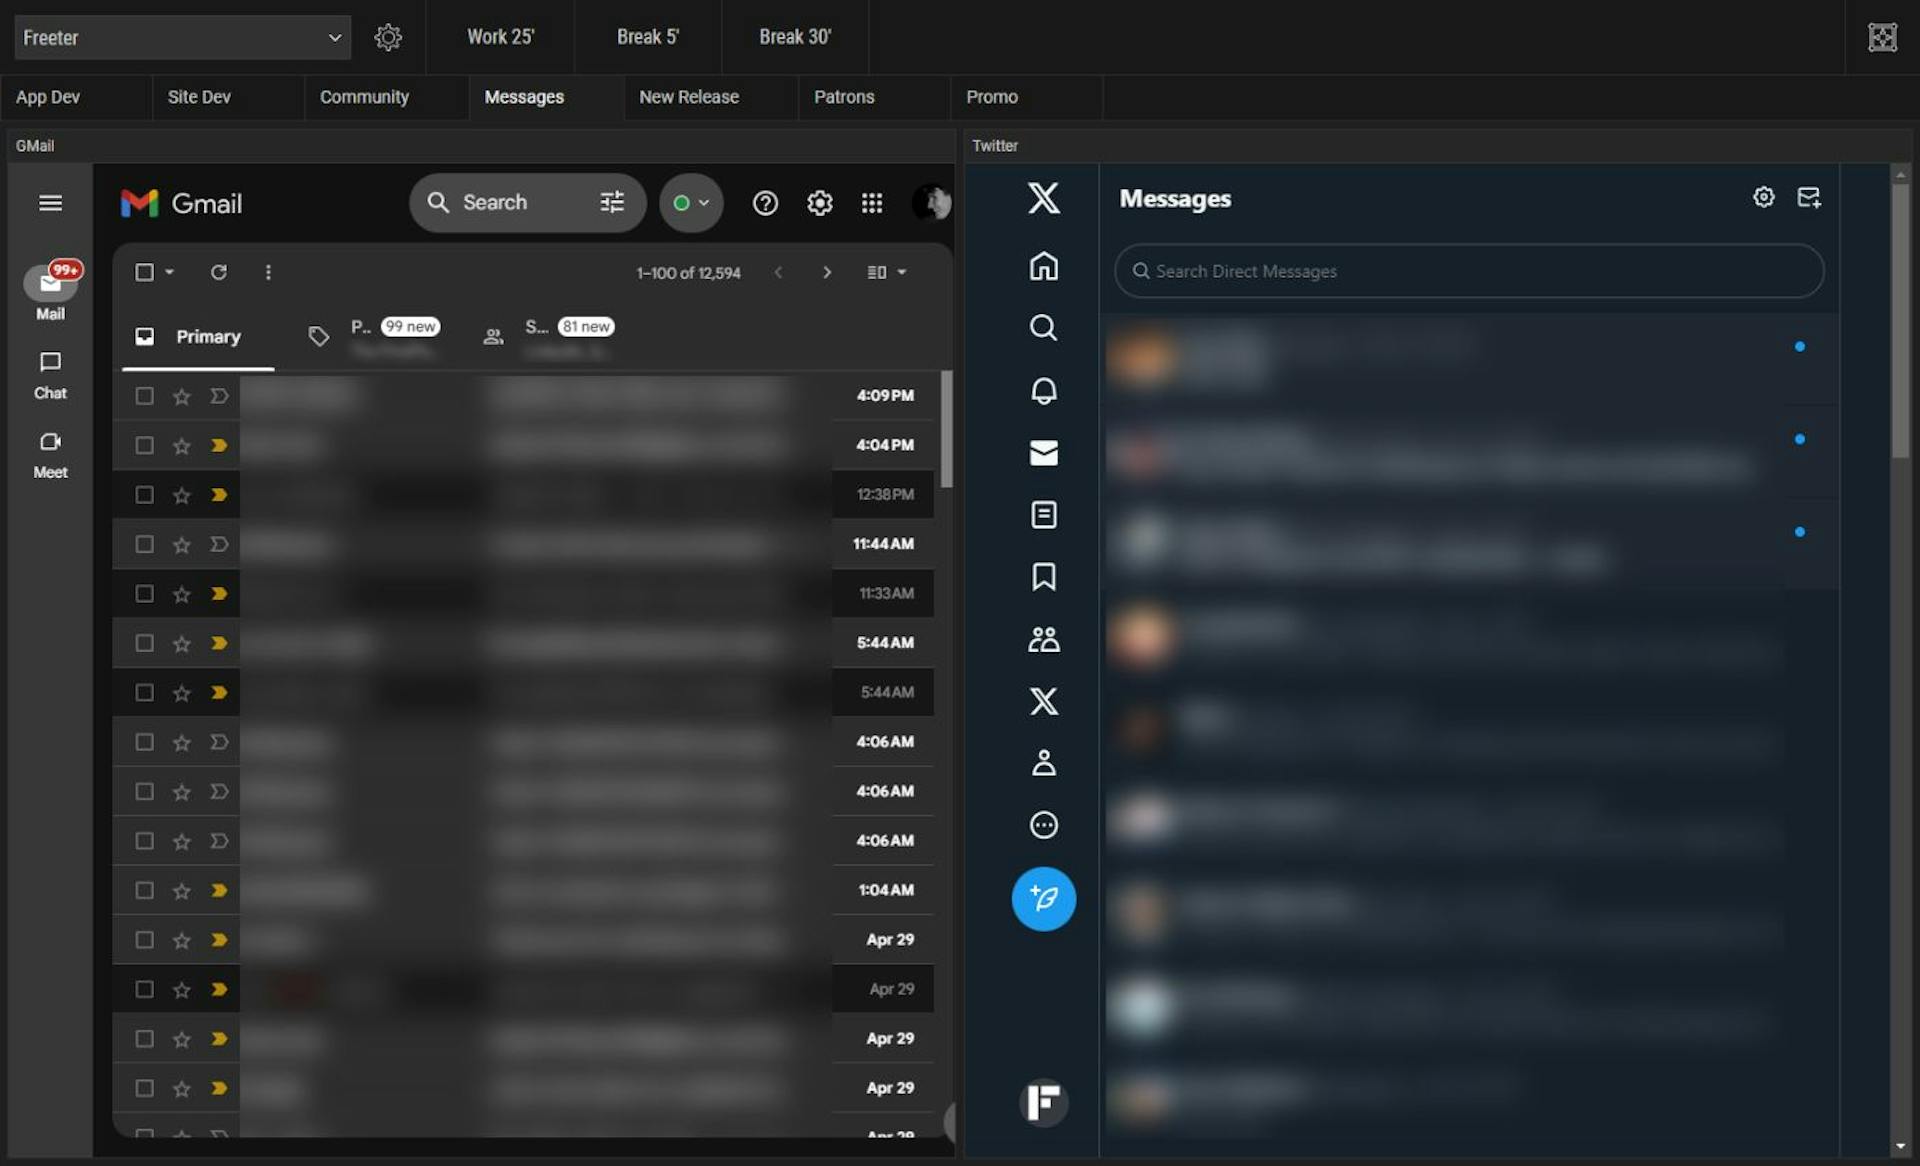Start a new direct message on X
The width and height of the screenshot is (1920, 1166).
pyautogui.click(x=1810, y=197)
